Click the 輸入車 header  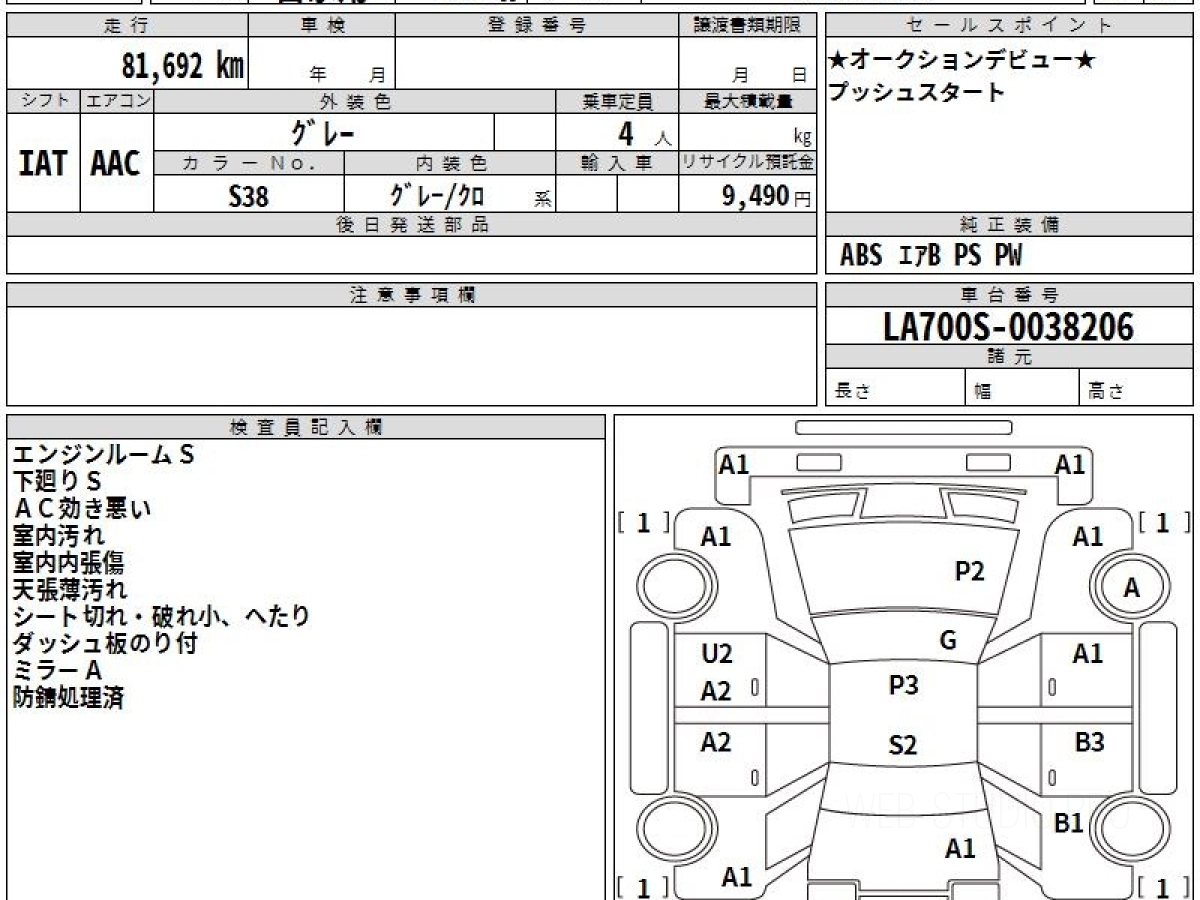point(617,163)
